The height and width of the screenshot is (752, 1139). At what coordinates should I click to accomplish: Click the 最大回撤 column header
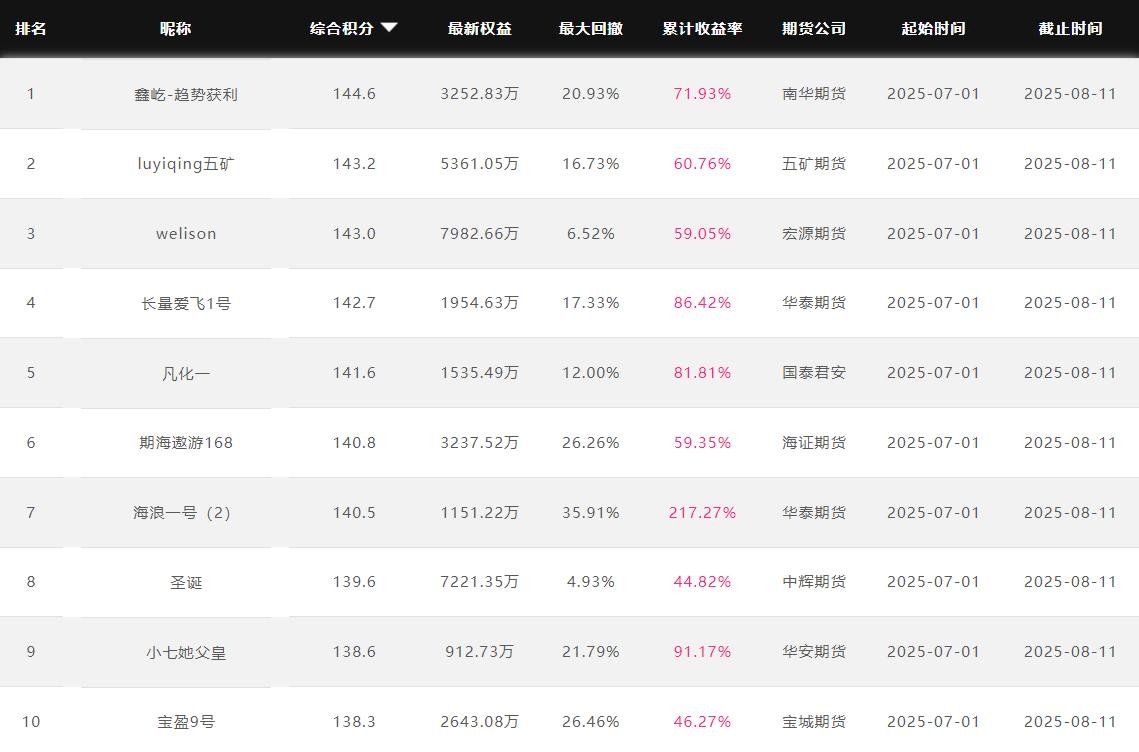(x=591, y=28)
